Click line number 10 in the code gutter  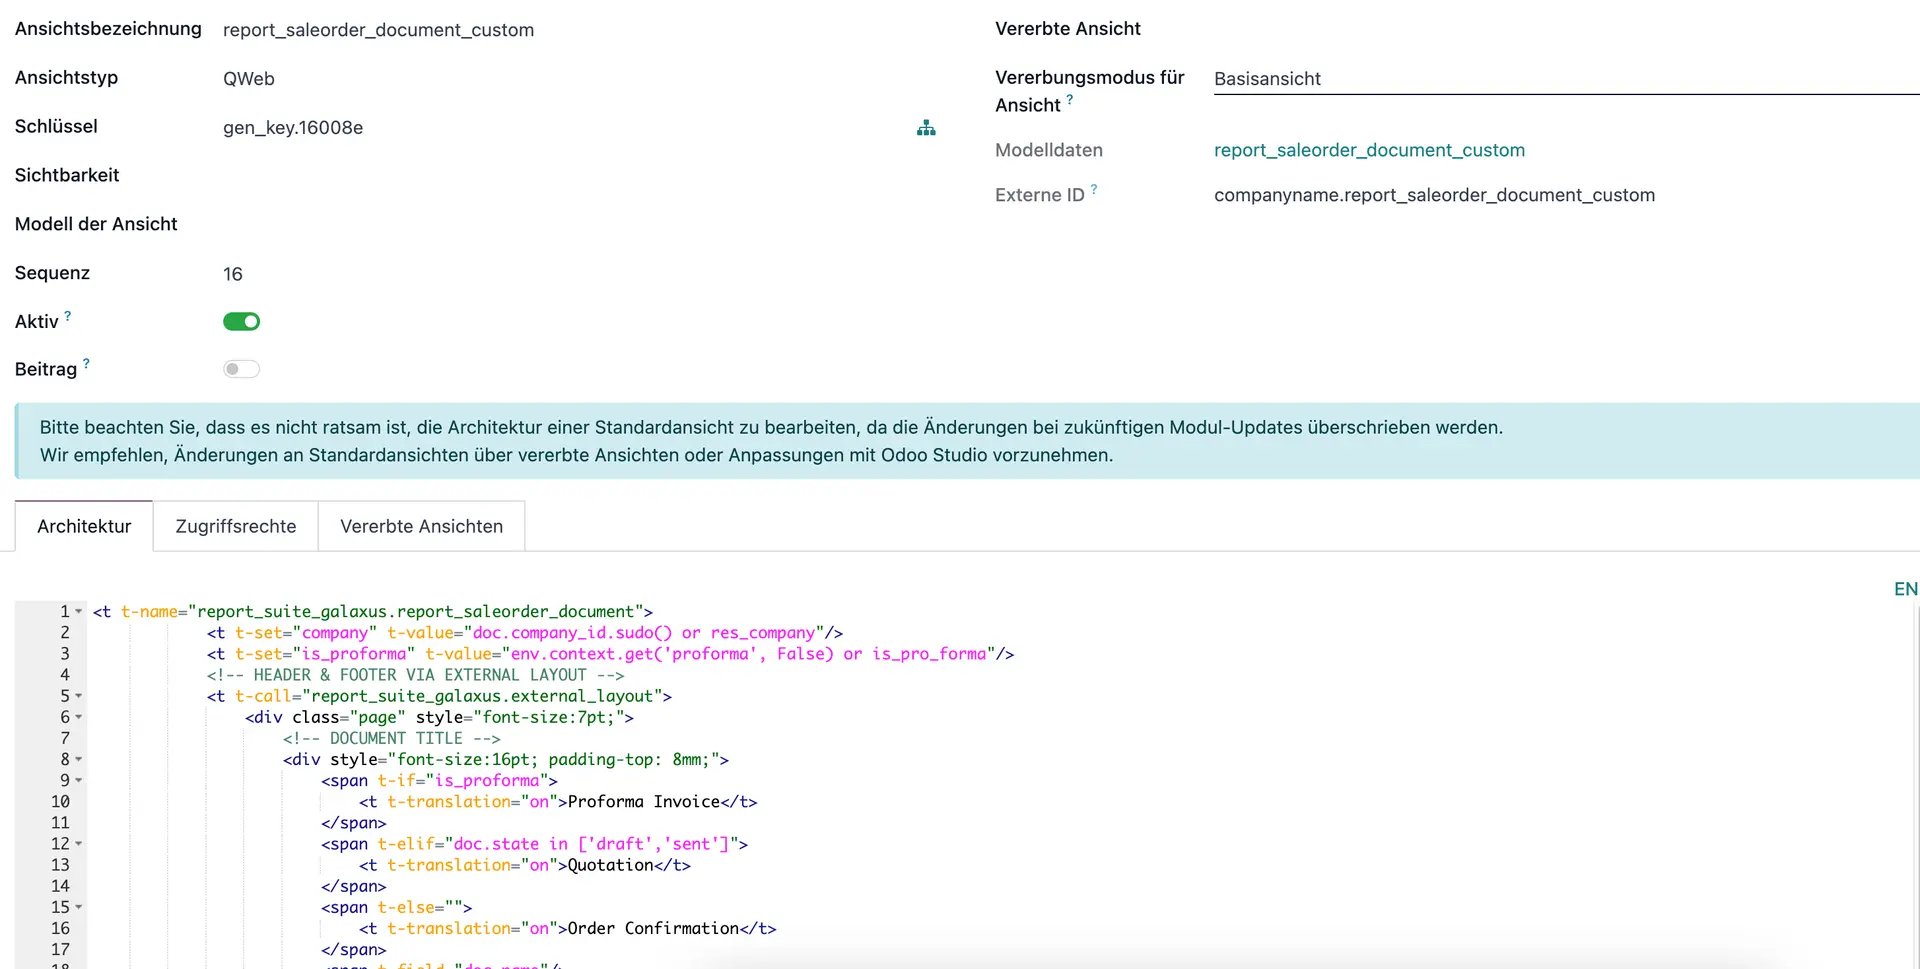[x=61, y=801]
